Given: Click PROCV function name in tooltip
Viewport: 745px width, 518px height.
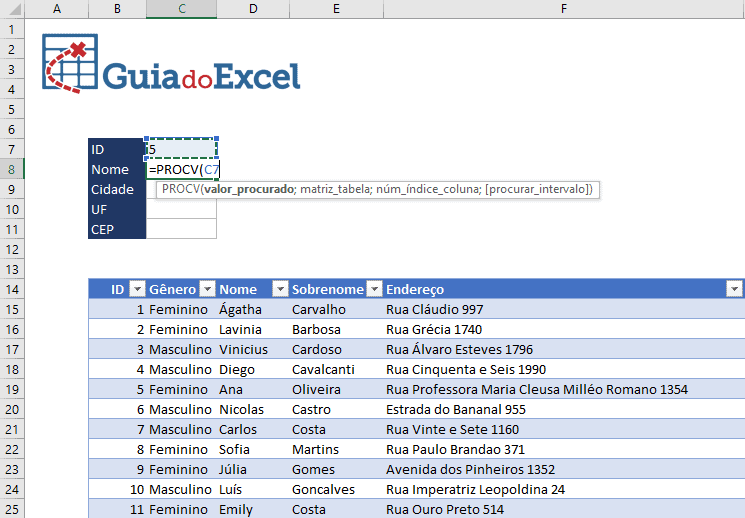Looking at the screenshot, I should pyautogui.click(x=181, y=189).
